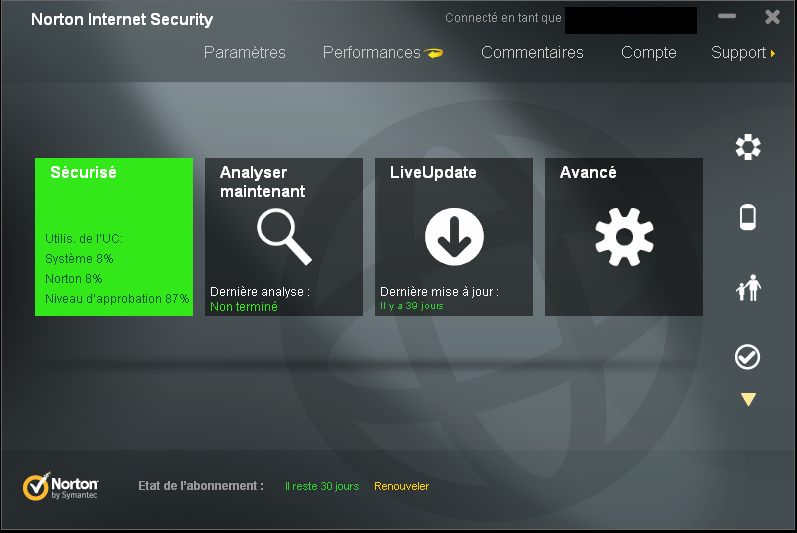Open the parental control family icon
This screenshot has height=533, width=797.
pyautogui.click(x=748, y=288)
